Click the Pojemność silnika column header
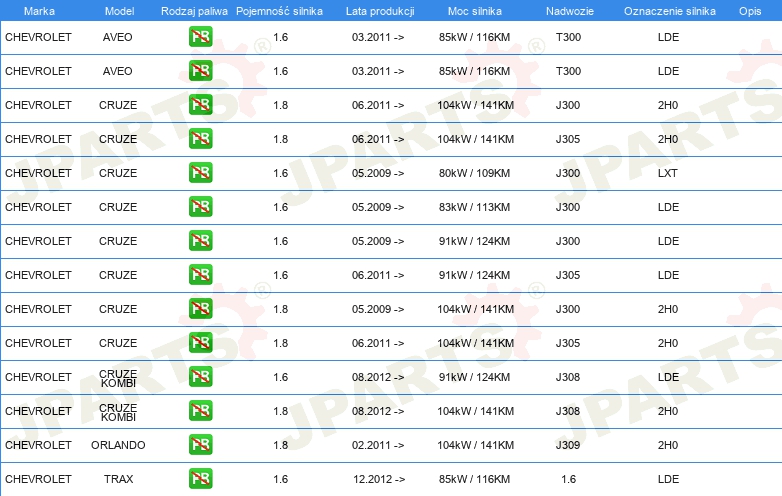The height and width of the screenshot is (496, 782). pos(279,11)
